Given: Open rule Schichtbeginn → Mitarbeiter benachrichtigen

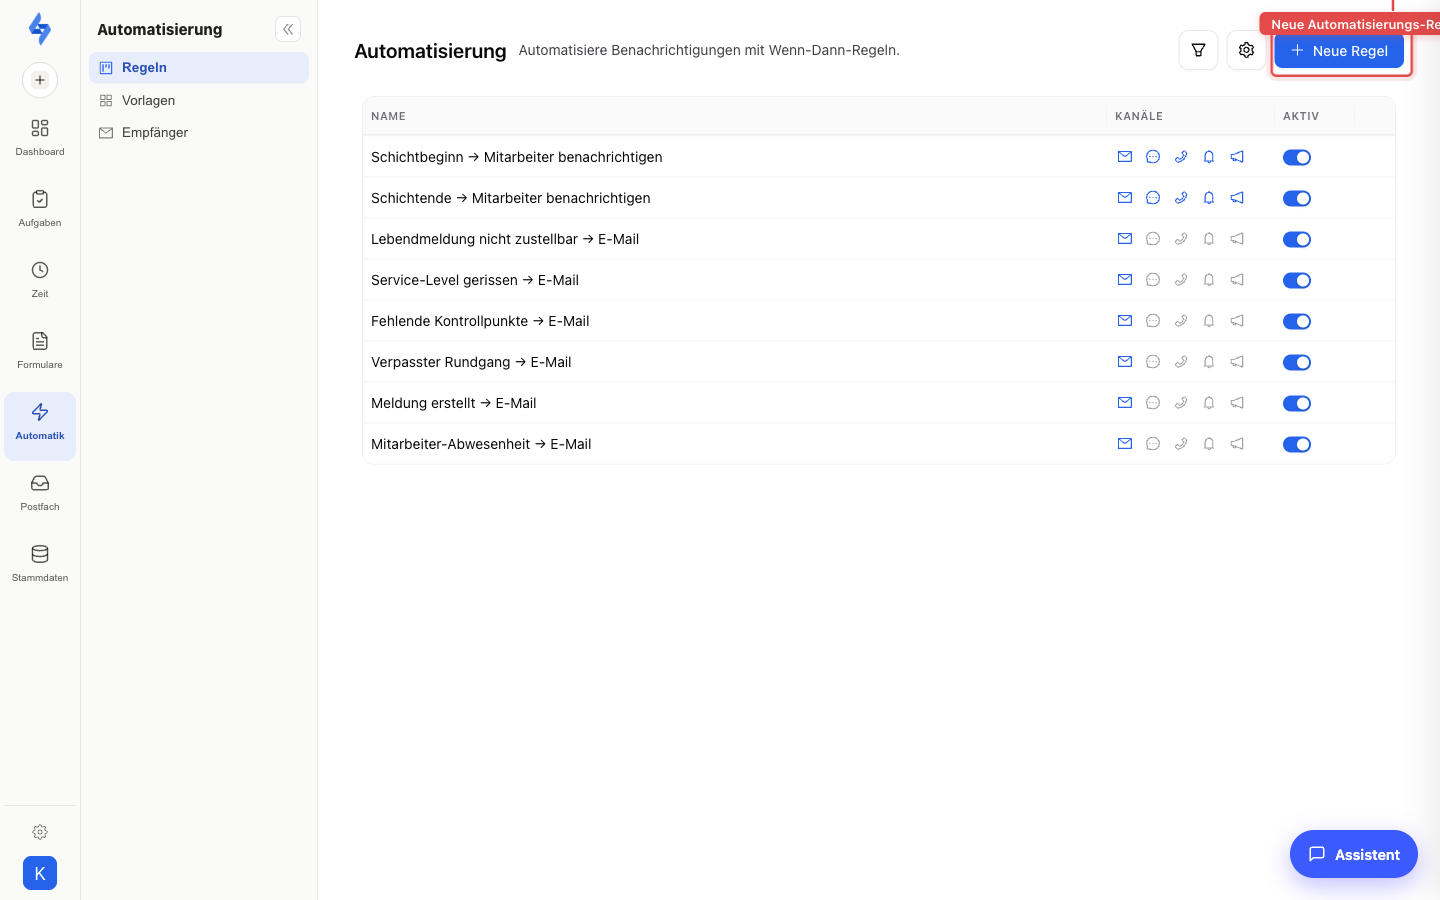Looking at the screenshot, I should pos(517,157).
